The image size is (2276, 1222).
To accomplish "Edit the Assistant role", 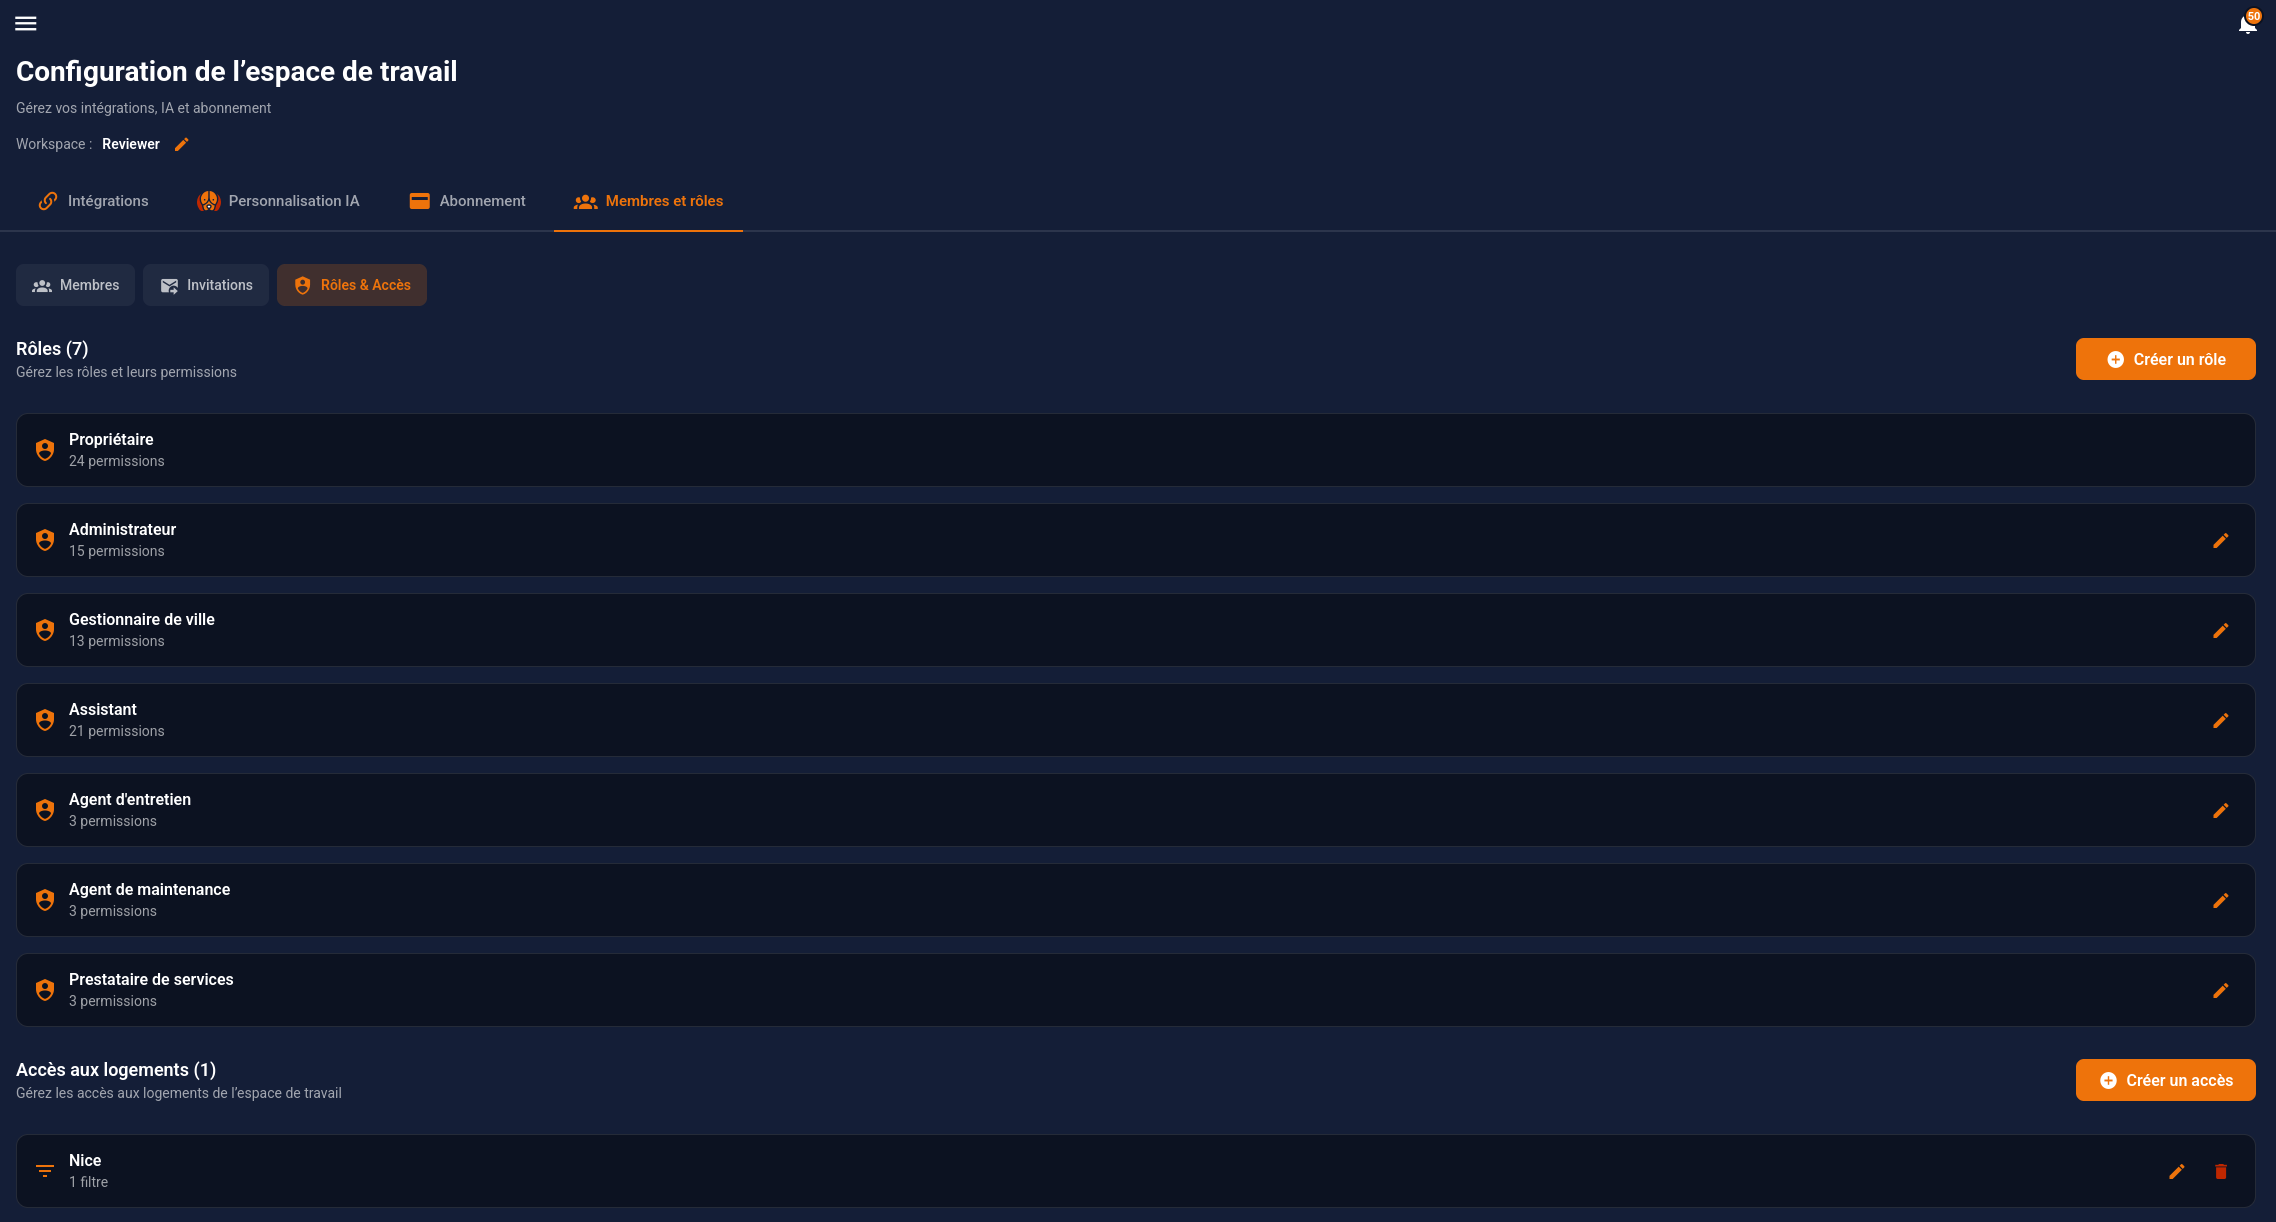I will tap(2220, 720).
